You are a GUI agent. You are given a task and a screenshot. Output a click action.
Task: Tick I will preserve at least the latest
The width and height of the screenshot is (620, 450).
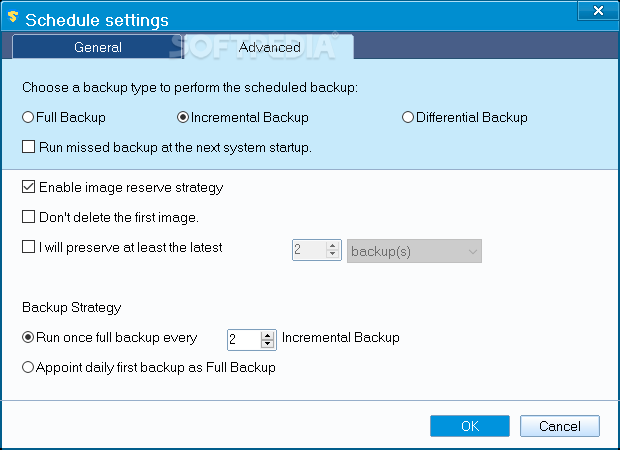tap(28, 247)
